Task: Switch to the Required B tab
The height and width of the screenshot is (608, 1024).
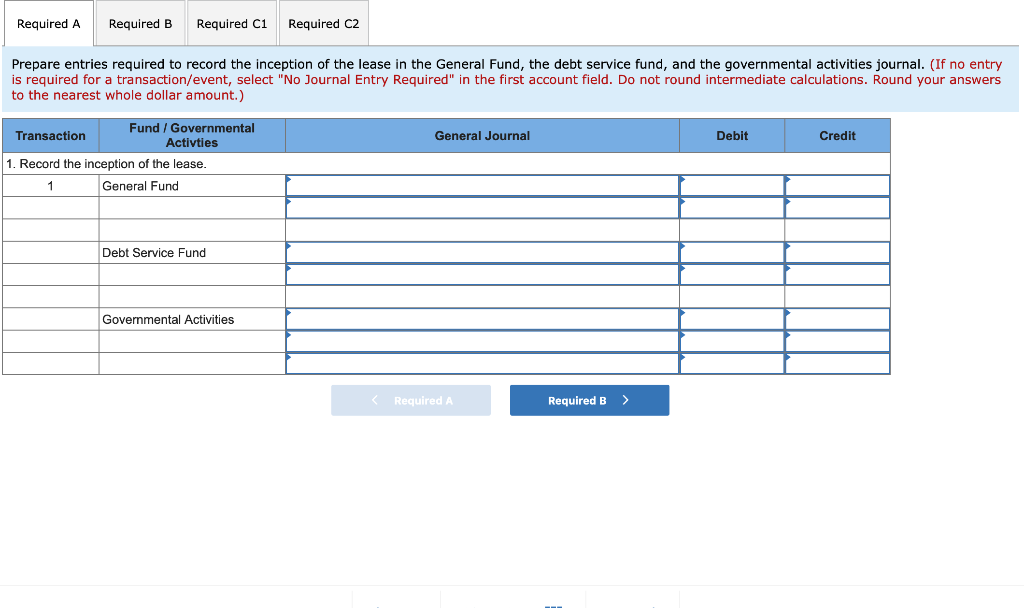Action: click(140, 23)
